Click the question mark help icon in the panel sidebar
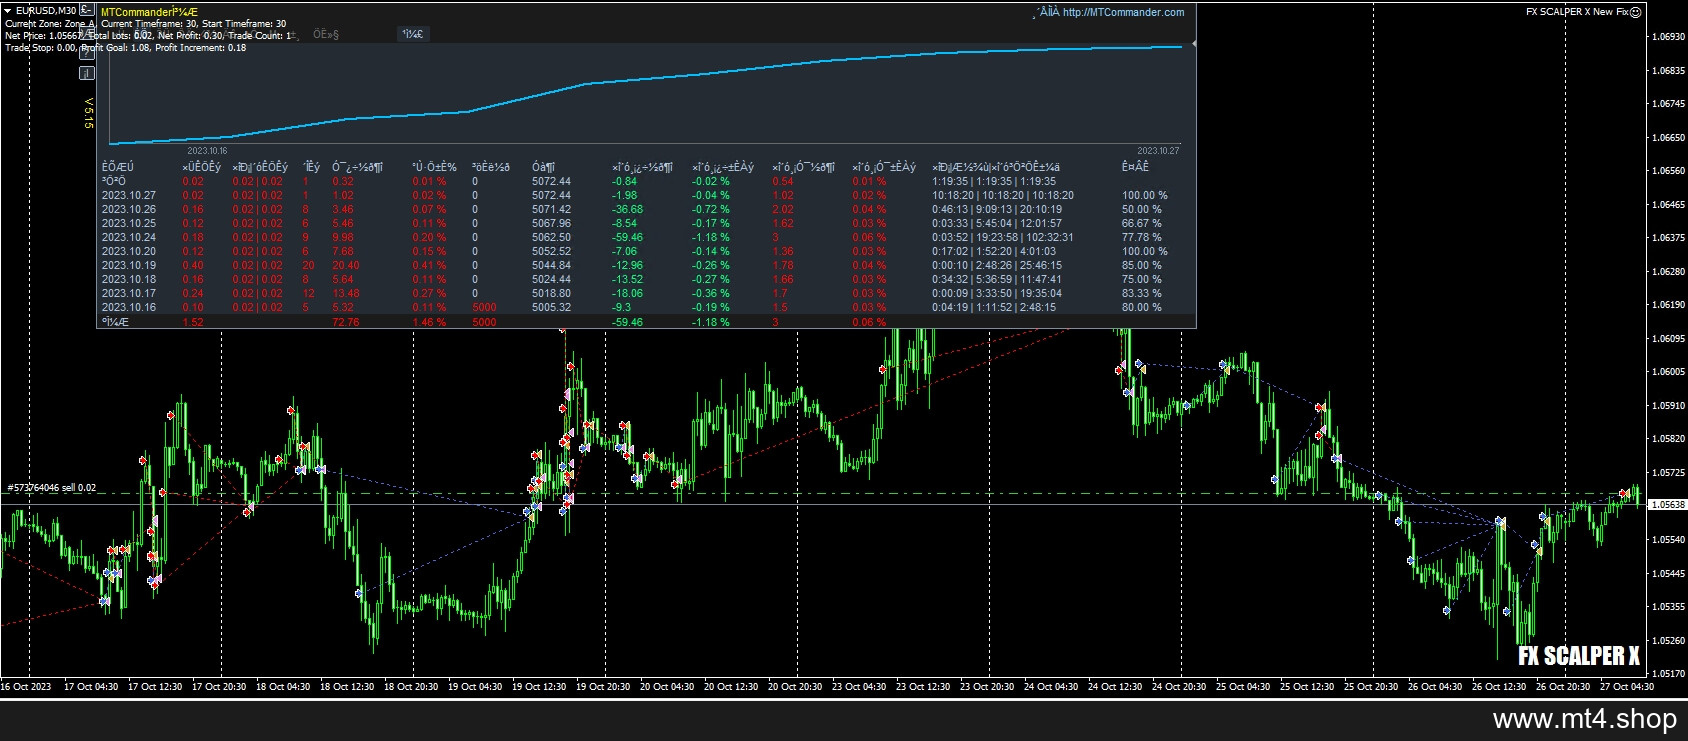Image resolution: width=1688 pixels, height=741 pixels. click(x=87, y=53)
